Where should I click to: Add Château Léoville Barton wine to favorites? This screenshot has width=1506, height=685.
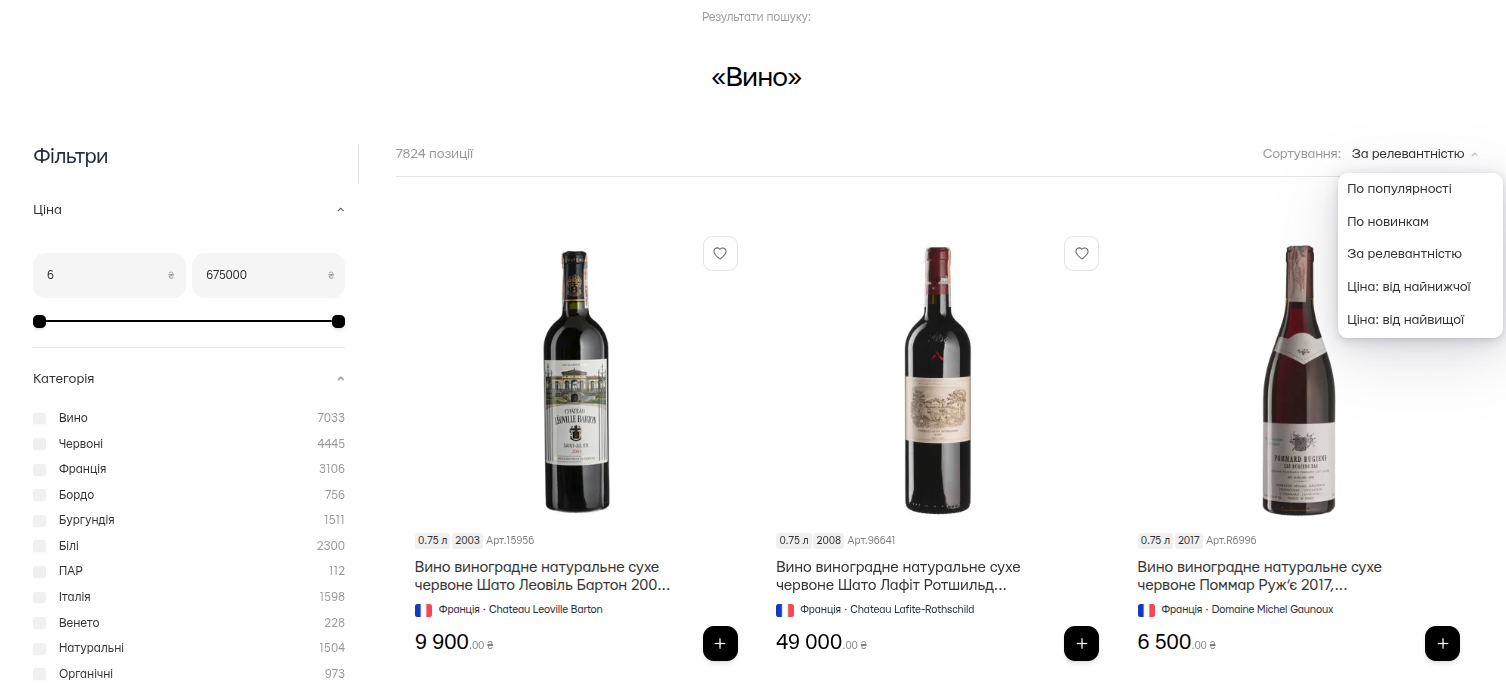720,254
